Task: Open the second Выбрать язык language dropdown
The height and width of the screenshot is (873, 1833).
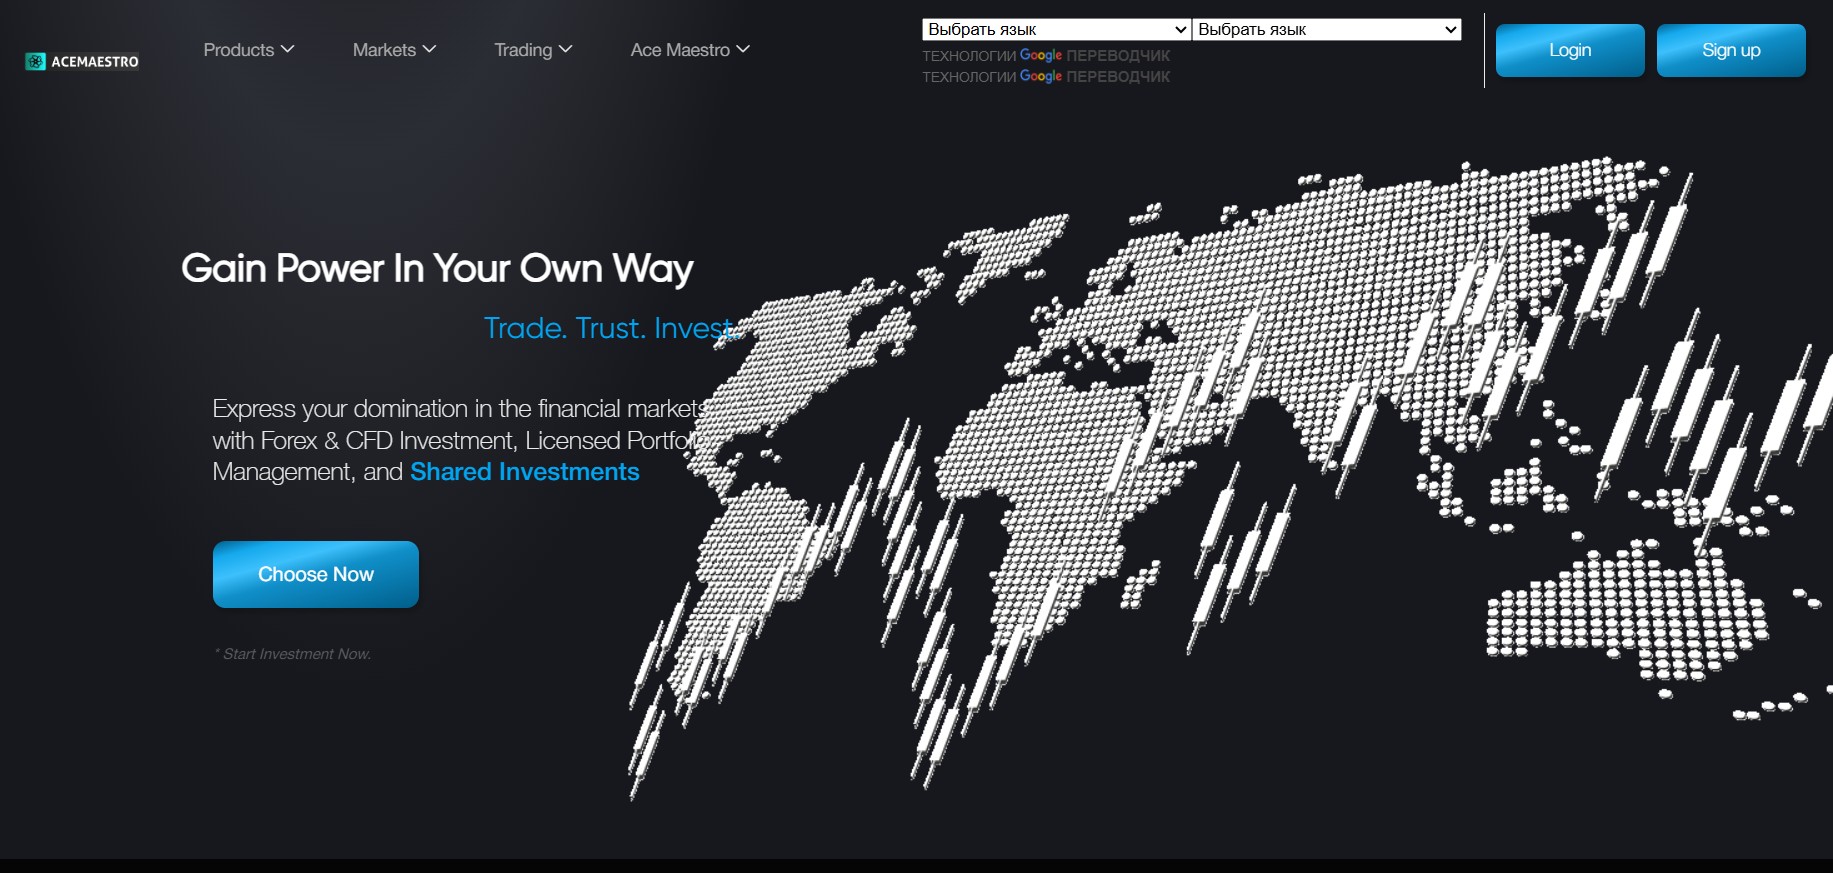Action: pyautogui.click(x=1326, y=30)
